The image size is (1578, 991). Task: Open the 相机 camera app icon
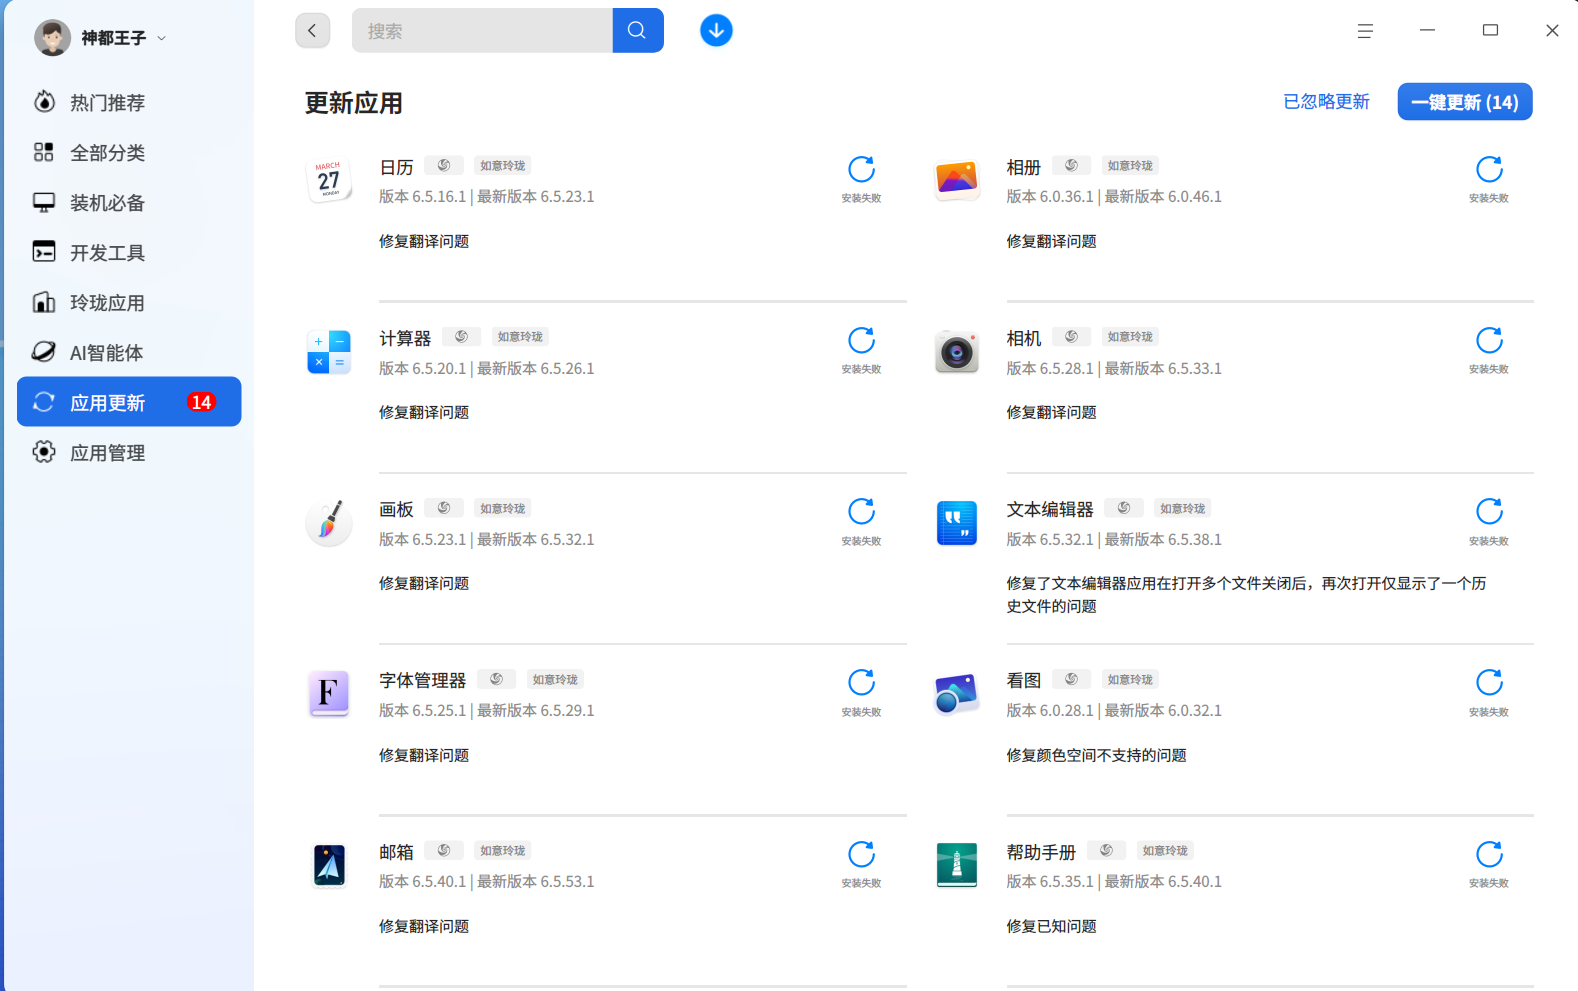[x=957, y=352]
